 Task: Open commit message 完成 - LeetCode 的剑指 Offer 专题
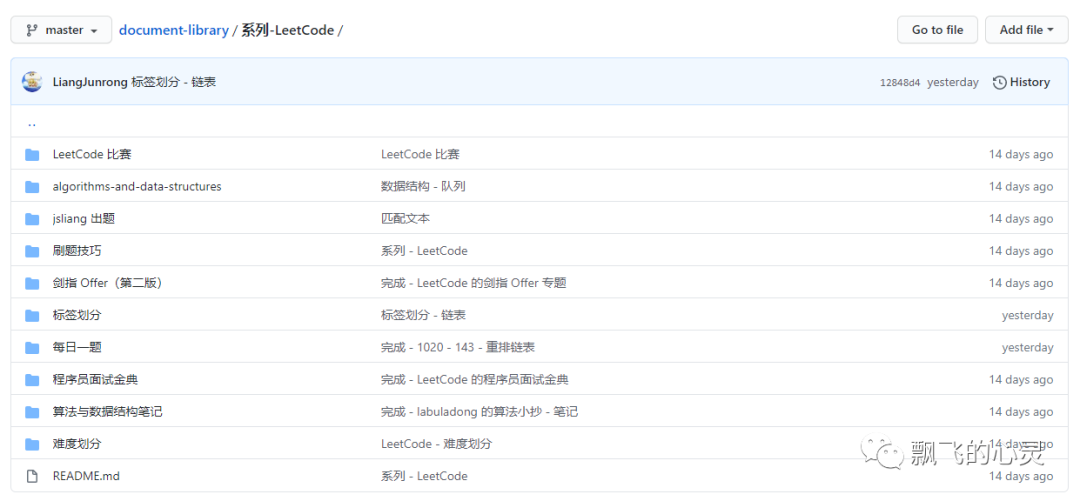[x=474, y=283]
